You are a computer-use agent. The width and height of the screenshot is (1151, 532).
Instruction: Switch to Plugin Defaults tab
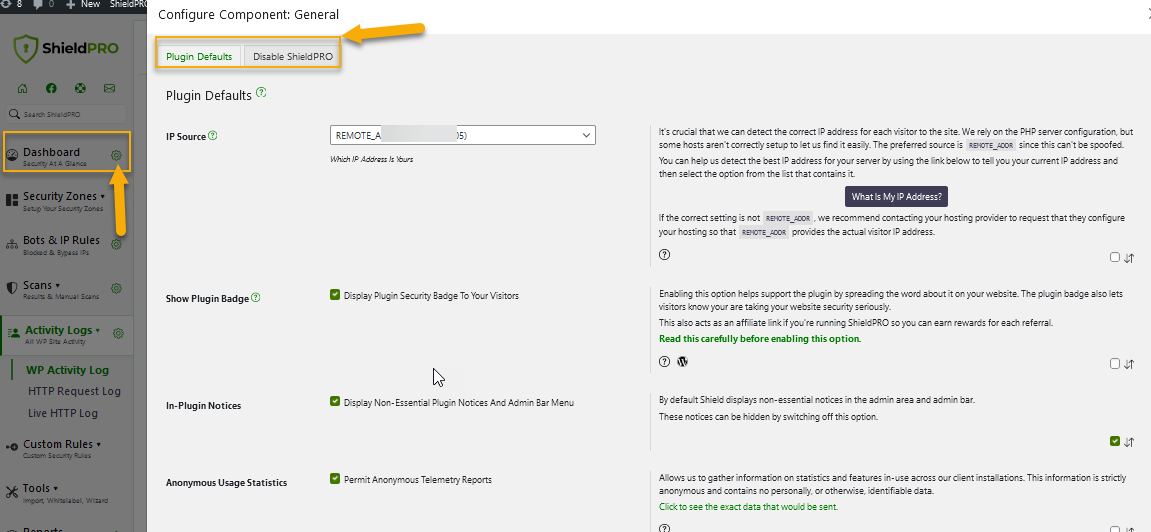click(199, 56)
